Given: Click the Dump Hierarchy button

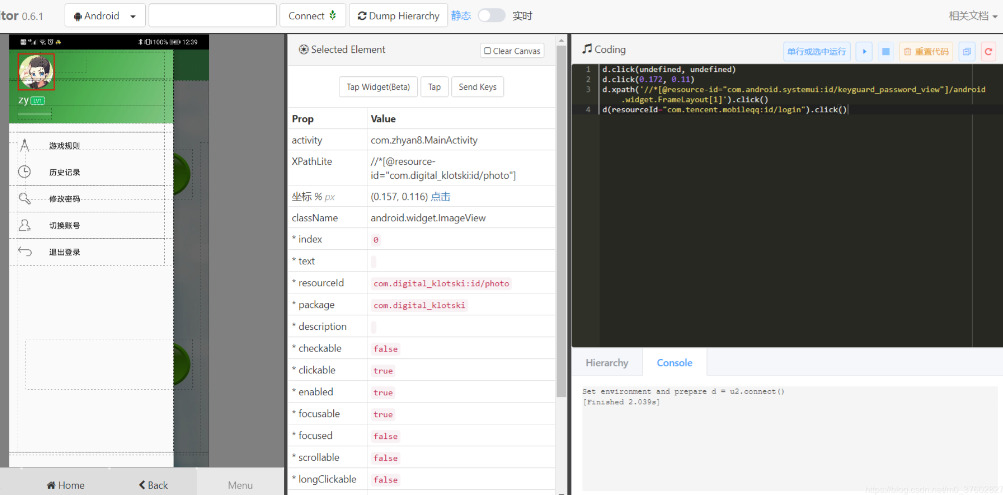Looking at the screenshot, I should pos(398,16).
